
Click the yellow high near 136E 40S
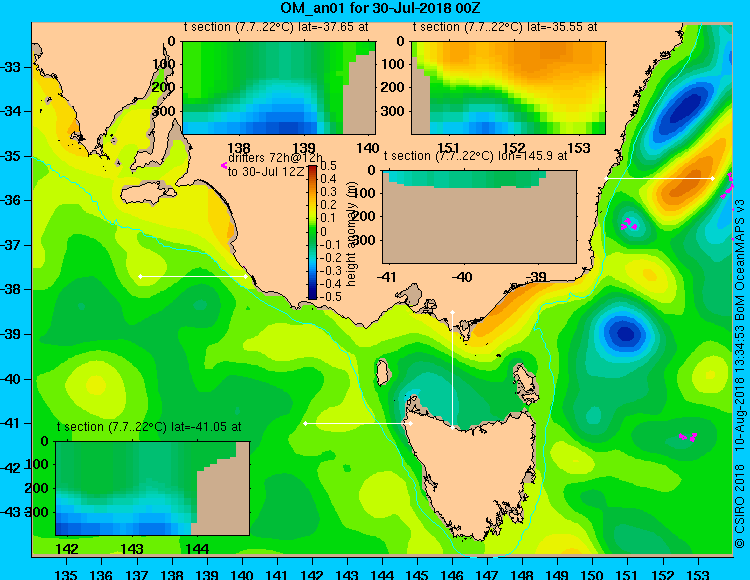click(96, 385)
